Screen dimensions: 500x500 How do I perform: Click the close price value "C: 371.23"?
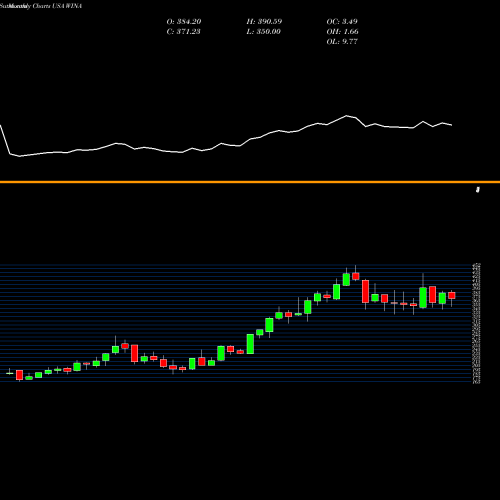[183, 32]
